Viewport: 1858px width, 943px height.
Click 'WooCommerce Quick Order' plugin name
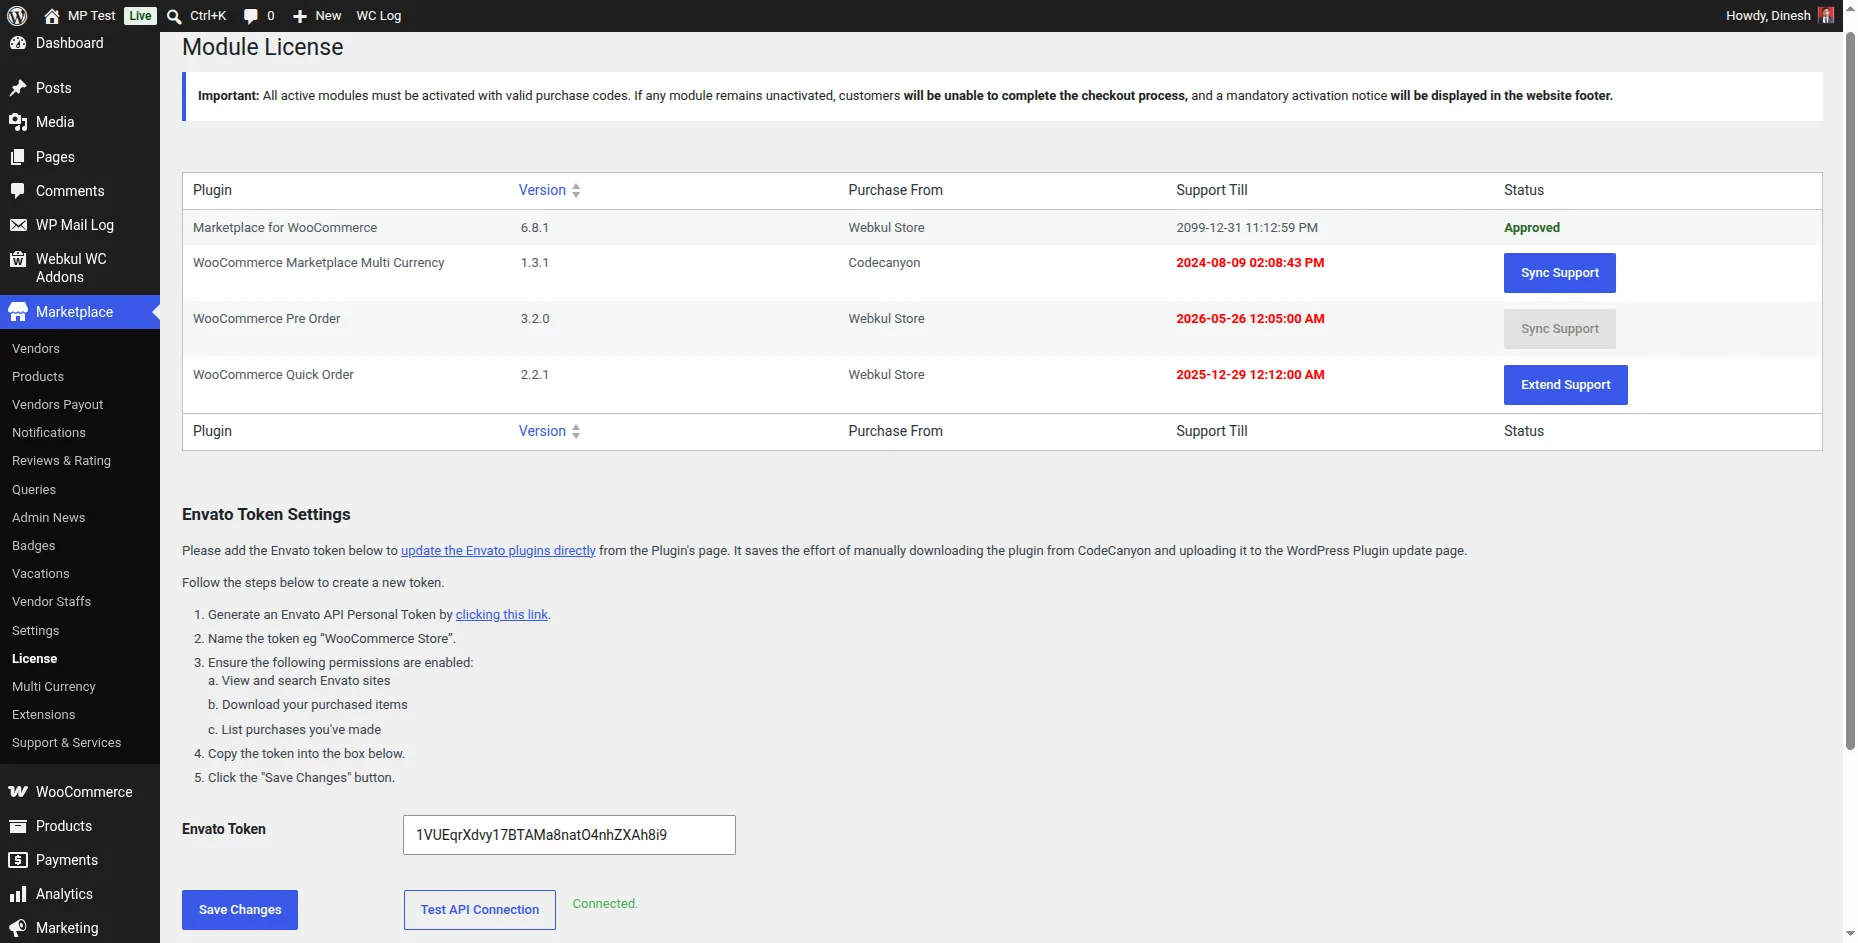click(273, 375)
